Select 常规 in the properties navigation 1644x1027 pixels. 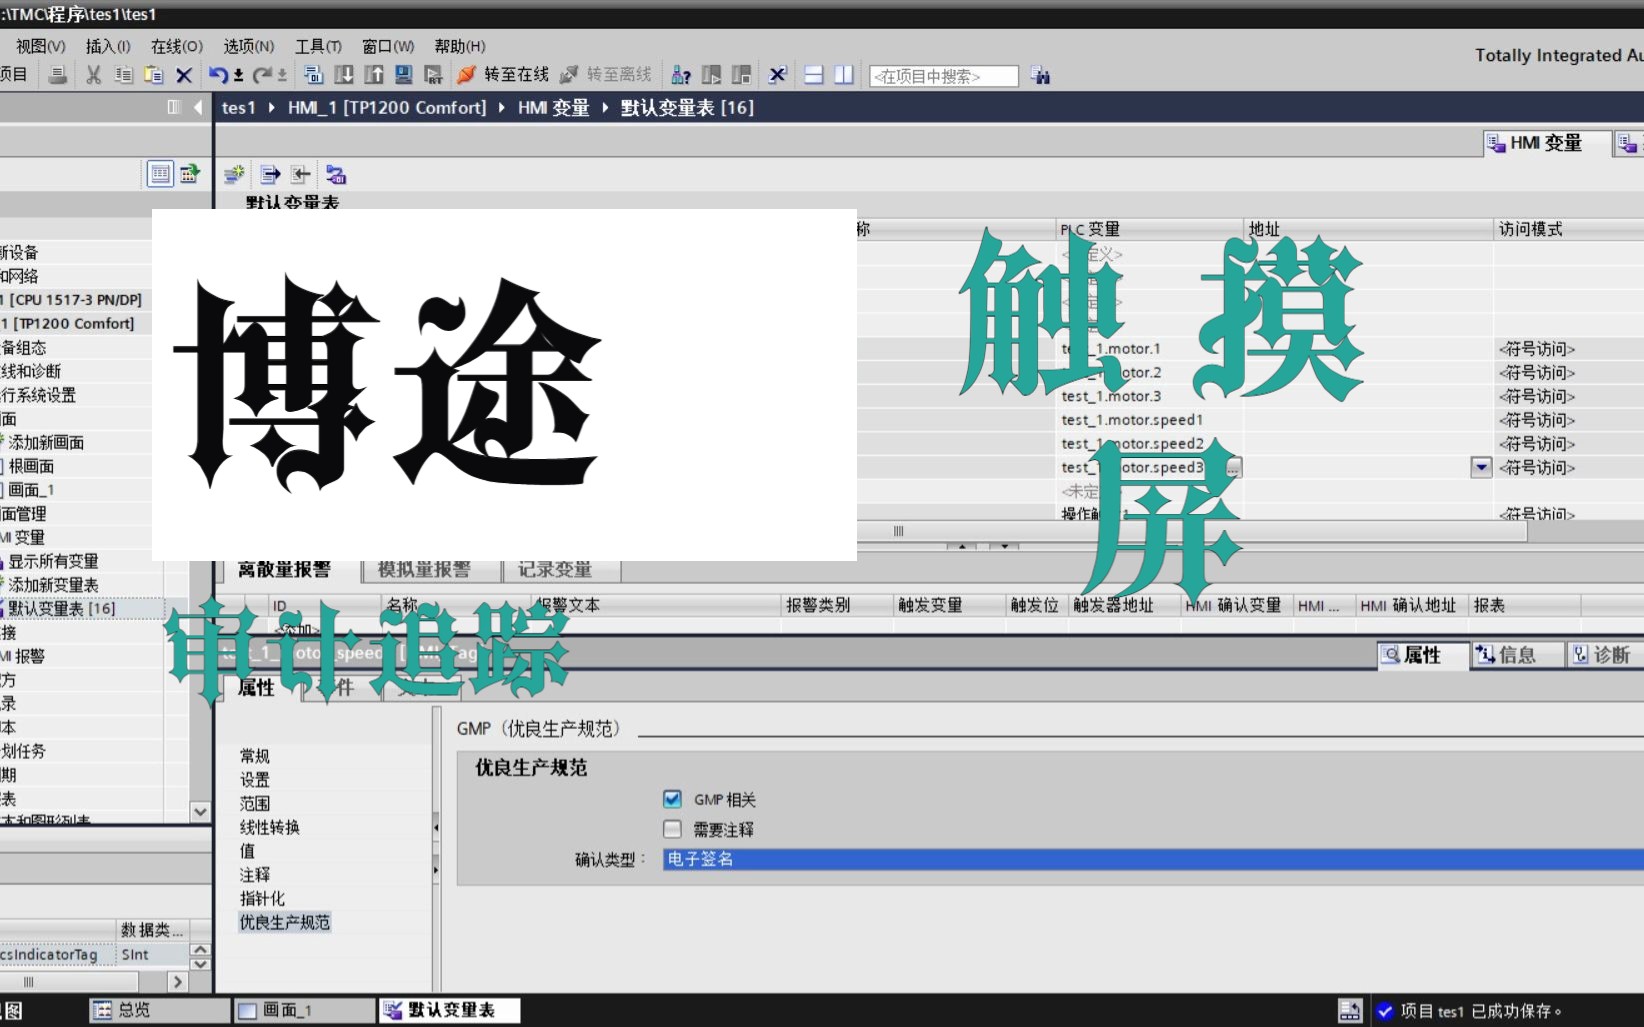(x=255, y=756)
